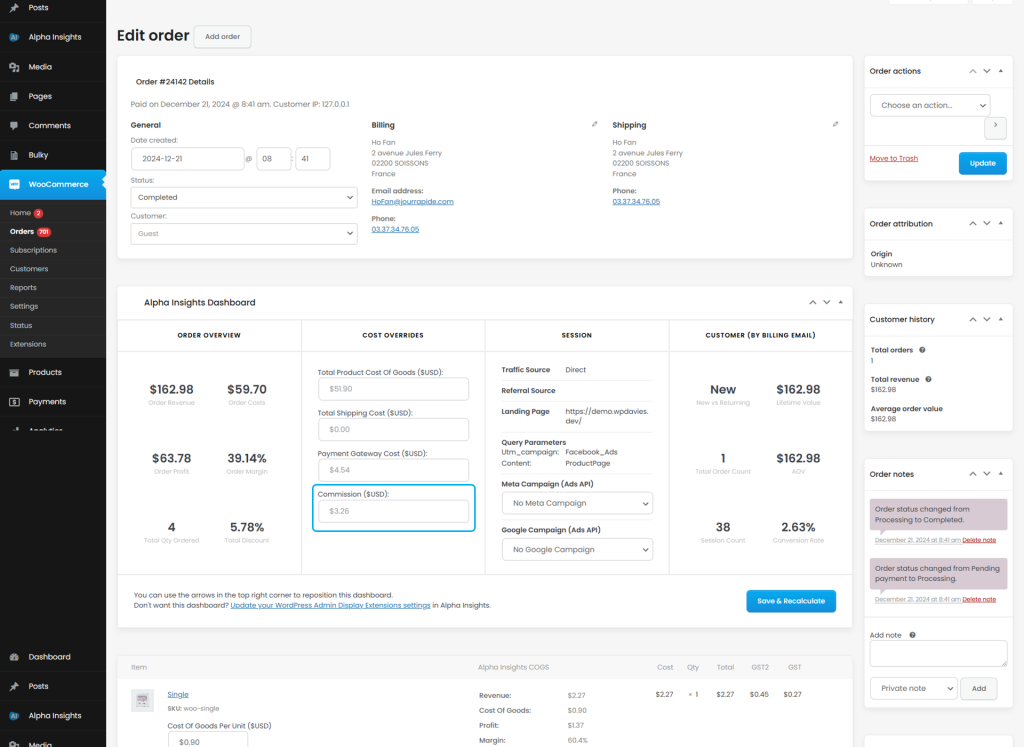This screenshot has height=747, width=1024.
Task: Open the Choose an action dropdown
Action: [929, 105]
